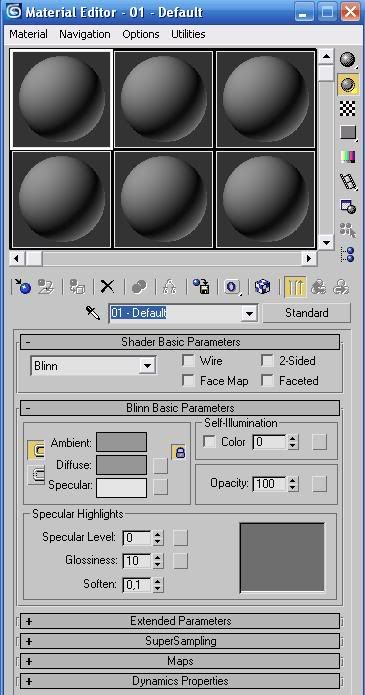Click the Diffuse color swatch
The height and width of the screenshot is (695, 365).
tap(122, 465)
